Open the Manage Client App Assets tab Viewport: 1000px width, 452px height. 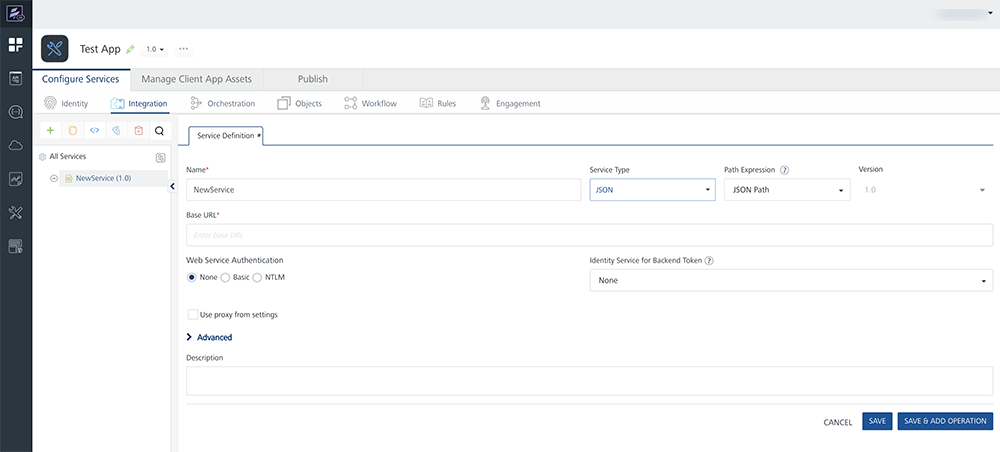196,79
